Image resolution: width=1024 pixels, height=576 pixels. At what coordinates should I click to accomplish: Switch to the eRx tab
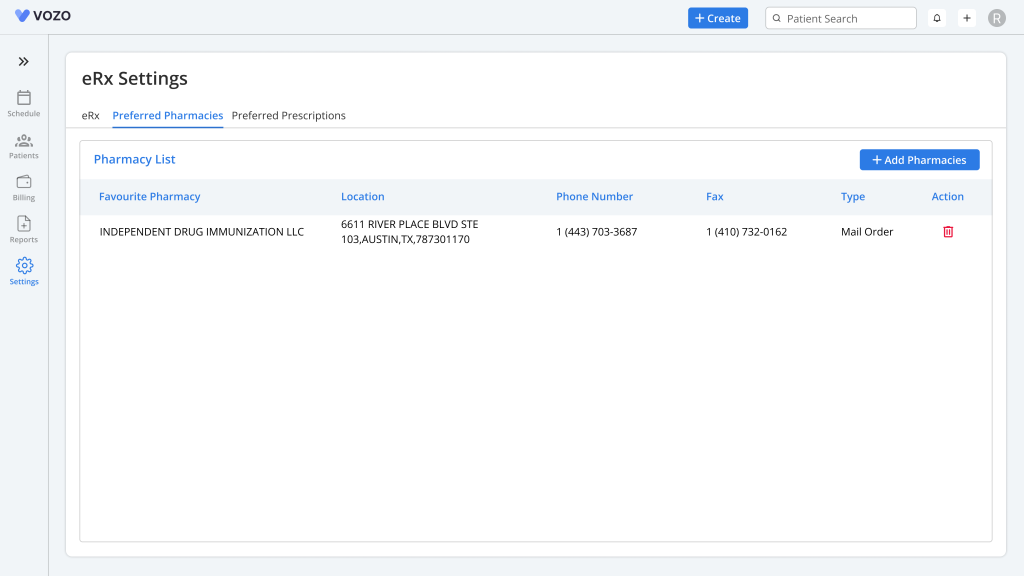[90, 116]
